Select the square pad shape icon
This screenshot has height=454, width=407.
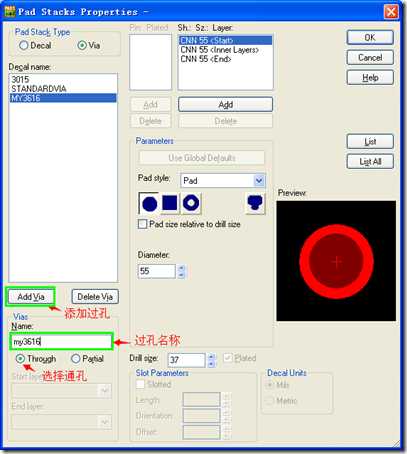170,203
